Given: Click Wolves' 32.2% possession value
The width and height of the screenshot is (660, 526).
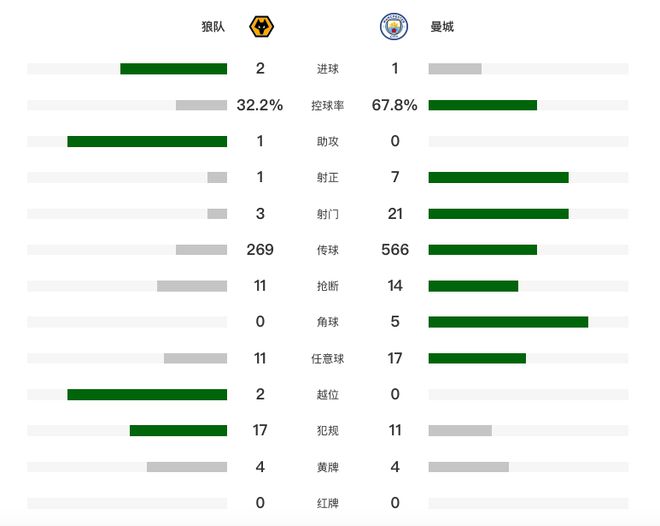Looking at the screenshot, I should 260,105.
